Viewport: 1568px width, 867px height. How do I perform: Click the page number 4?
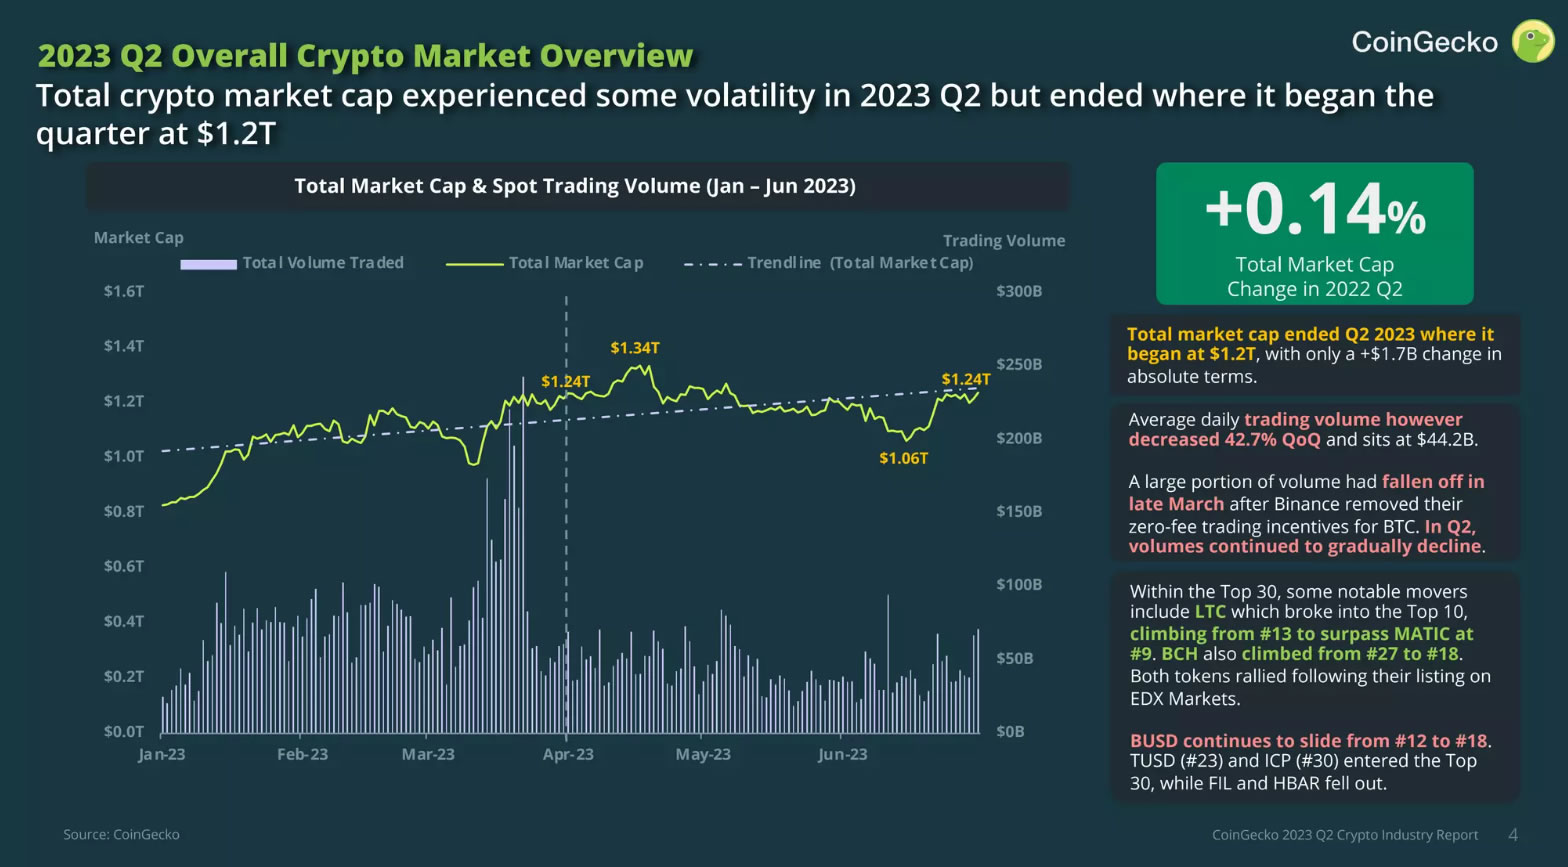coord(1513,834)
